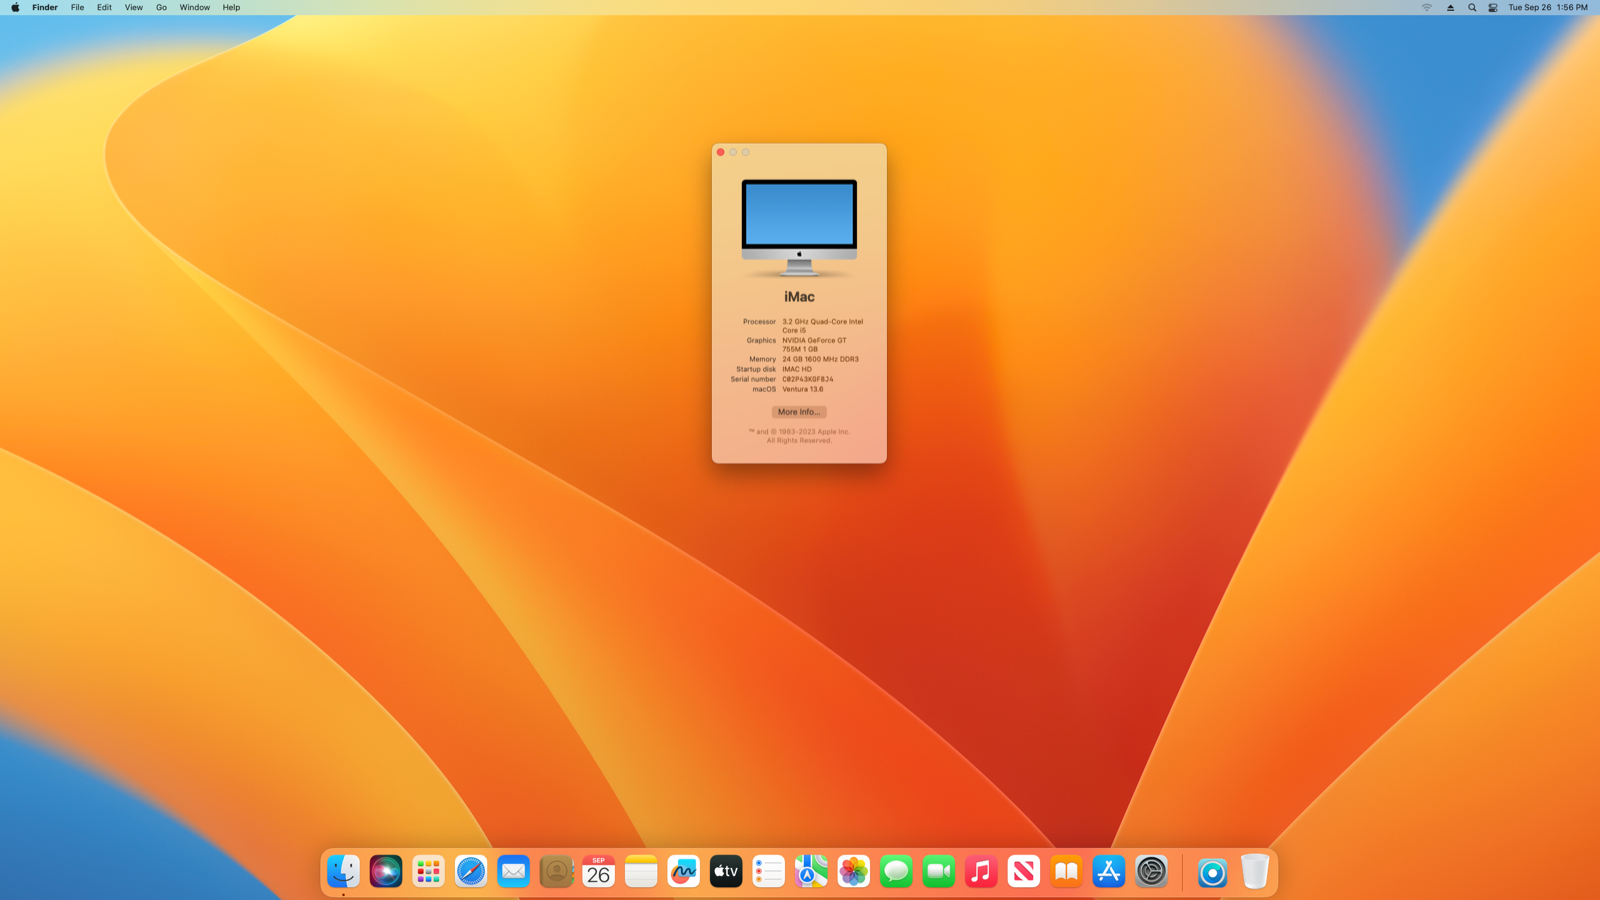Image resolution: width=1600 pixels, height=900 pixels.
Task: Launch Siri from the Dock
Action: coord(386,872)
